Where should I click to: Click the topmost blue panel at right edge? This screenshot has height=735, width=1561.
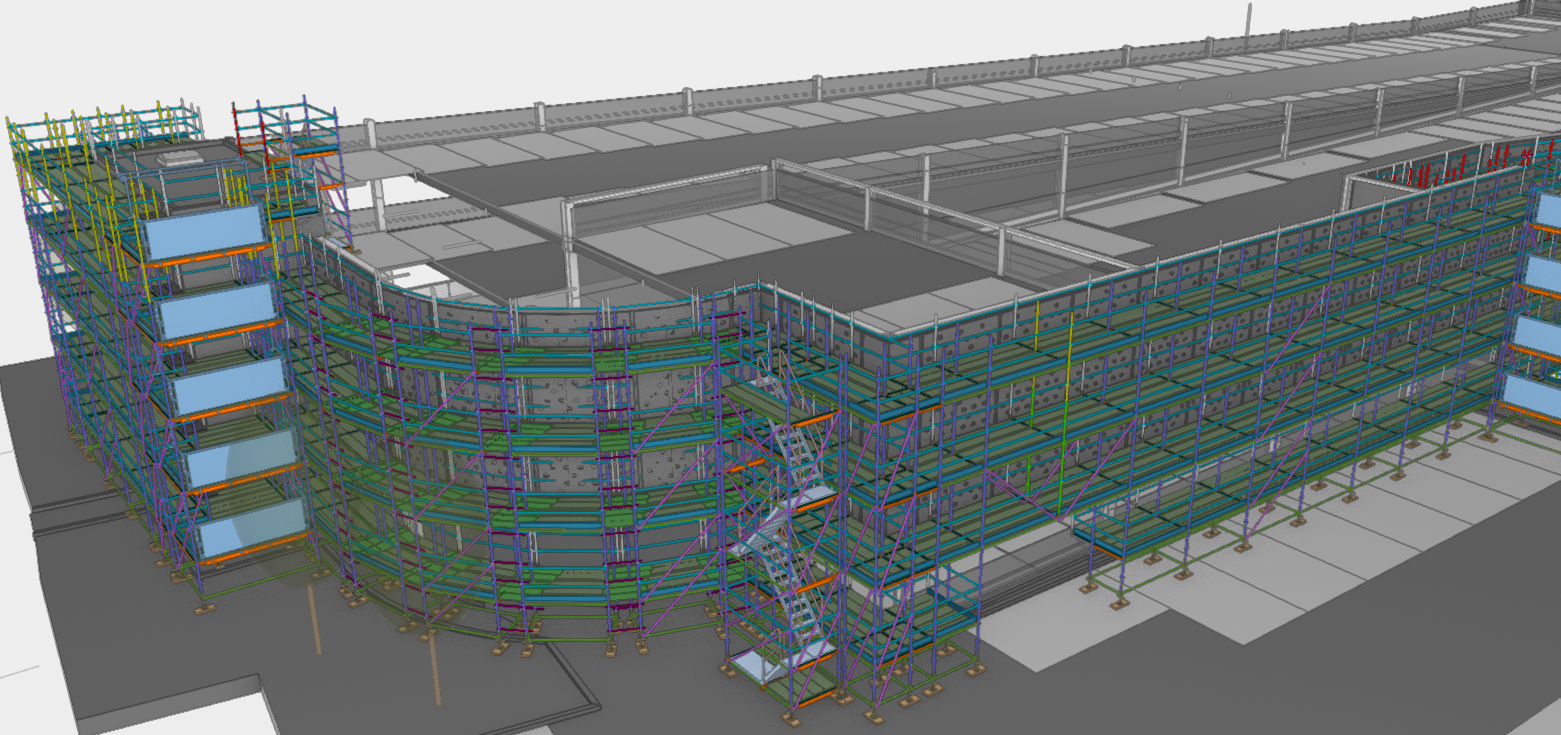coord(1548,211)
